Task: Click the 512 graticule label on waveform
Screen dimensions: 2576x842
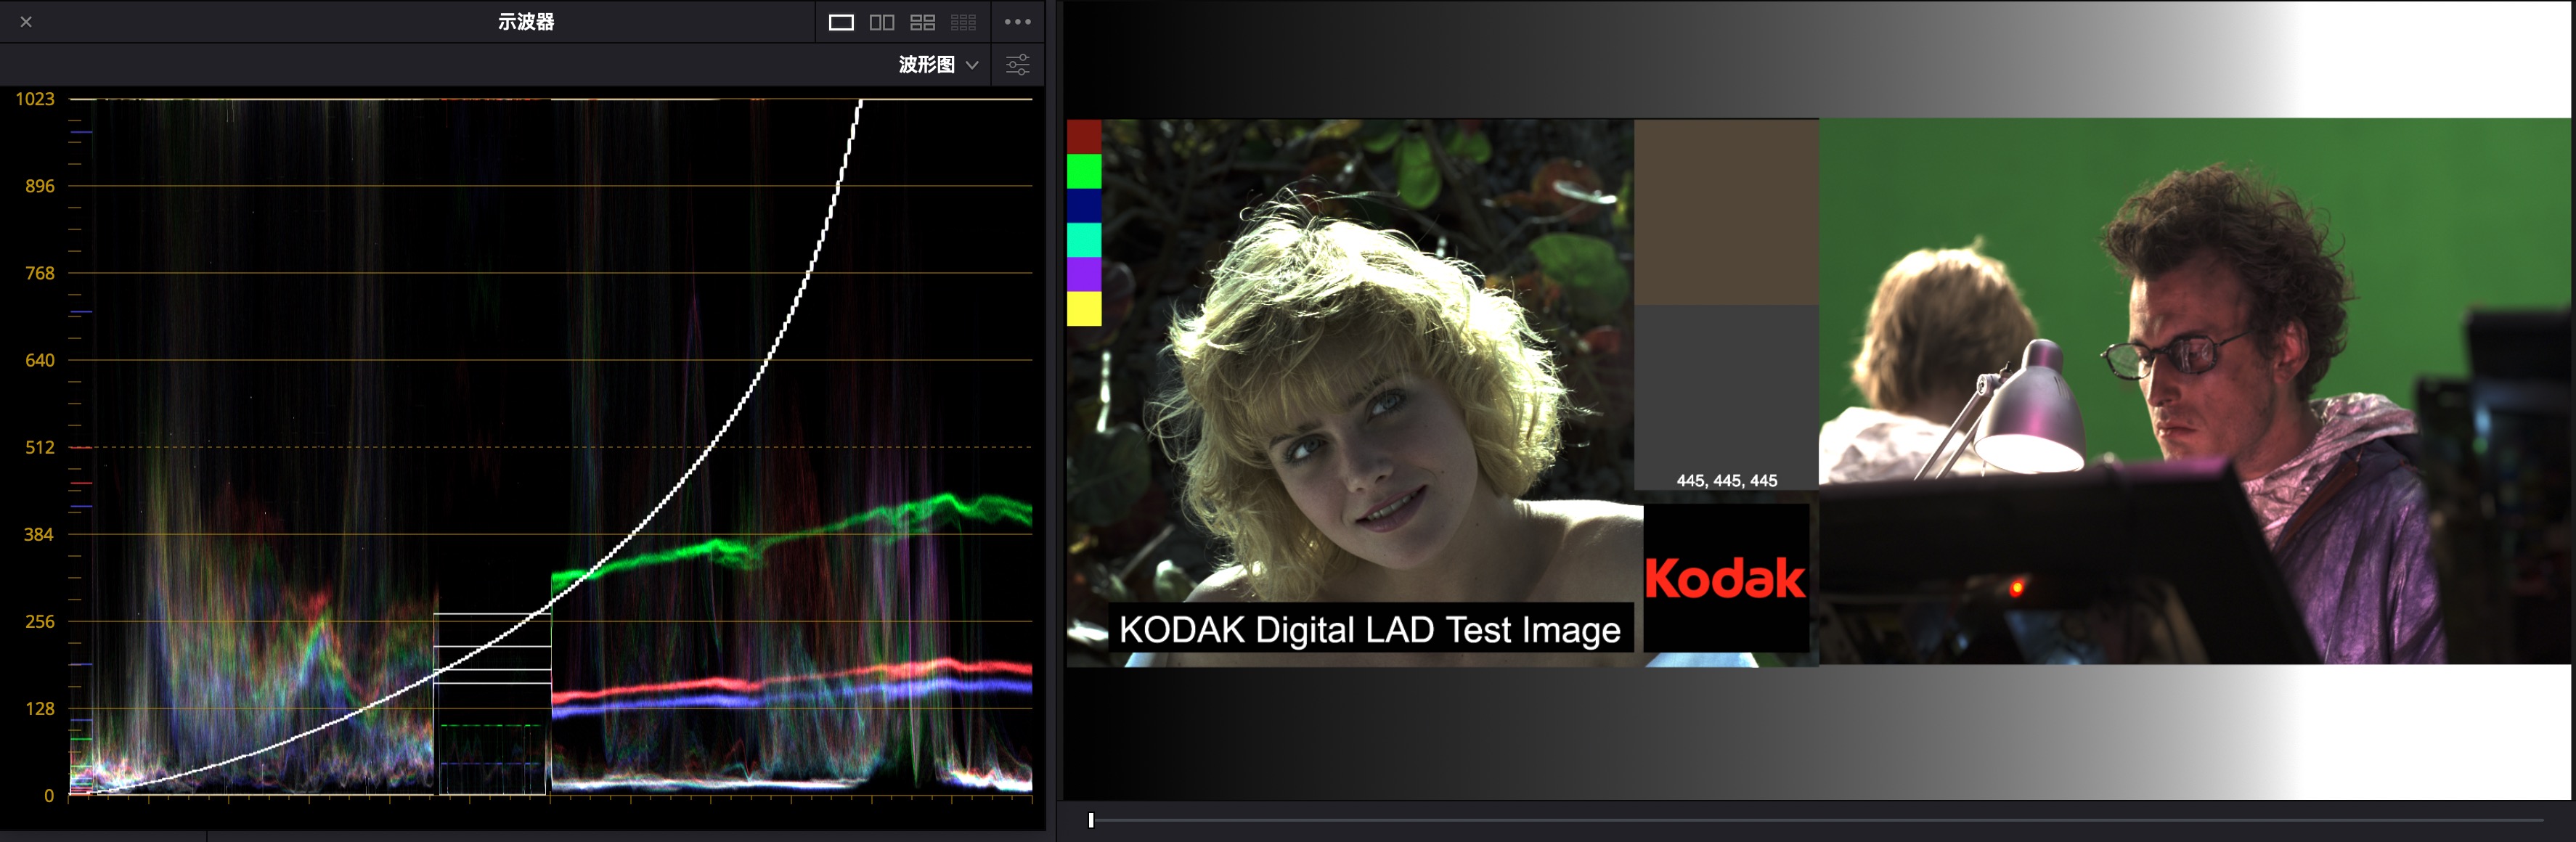Action: click(x=40, y=448)
